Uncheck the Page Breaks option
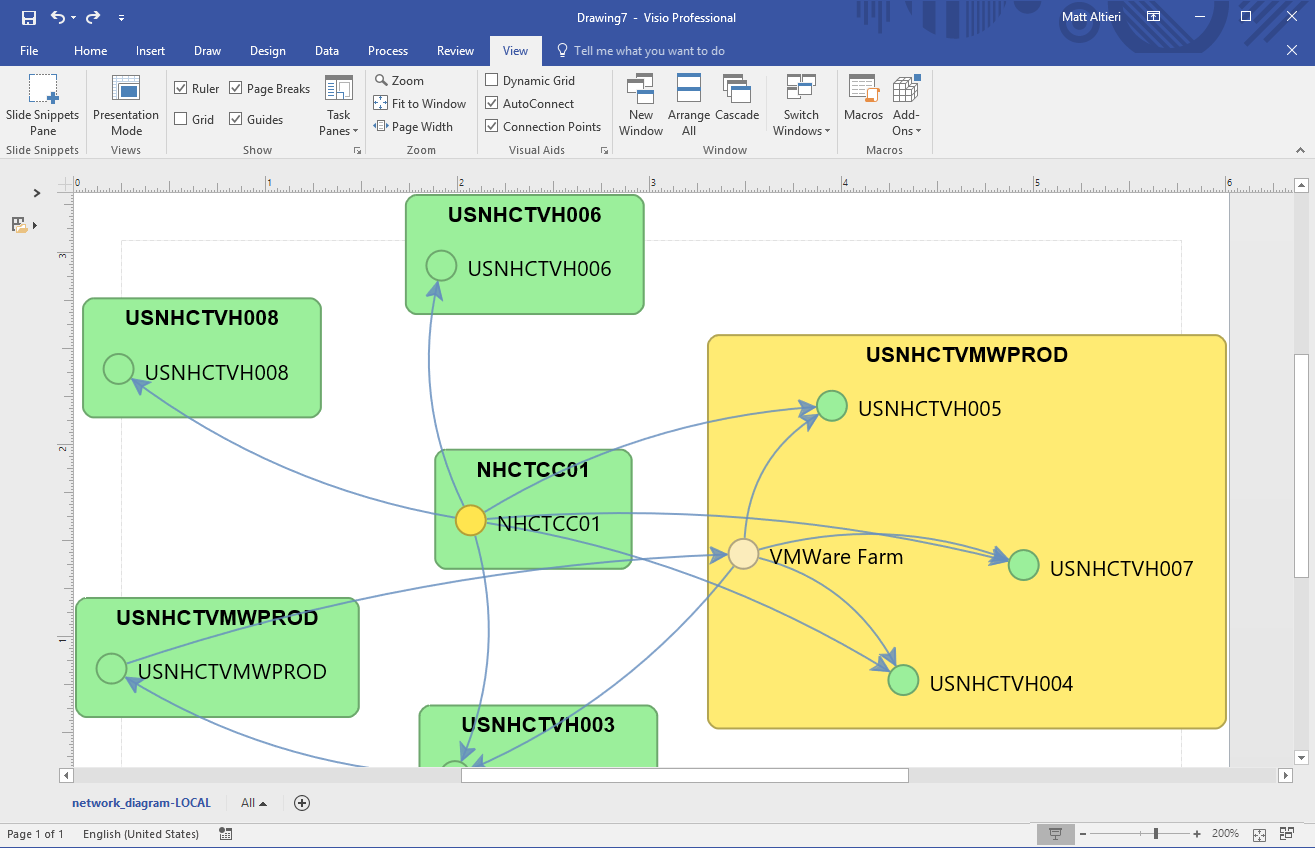Image resolution: width=1315 pixels, height=848 pixels. coord(236,88)
